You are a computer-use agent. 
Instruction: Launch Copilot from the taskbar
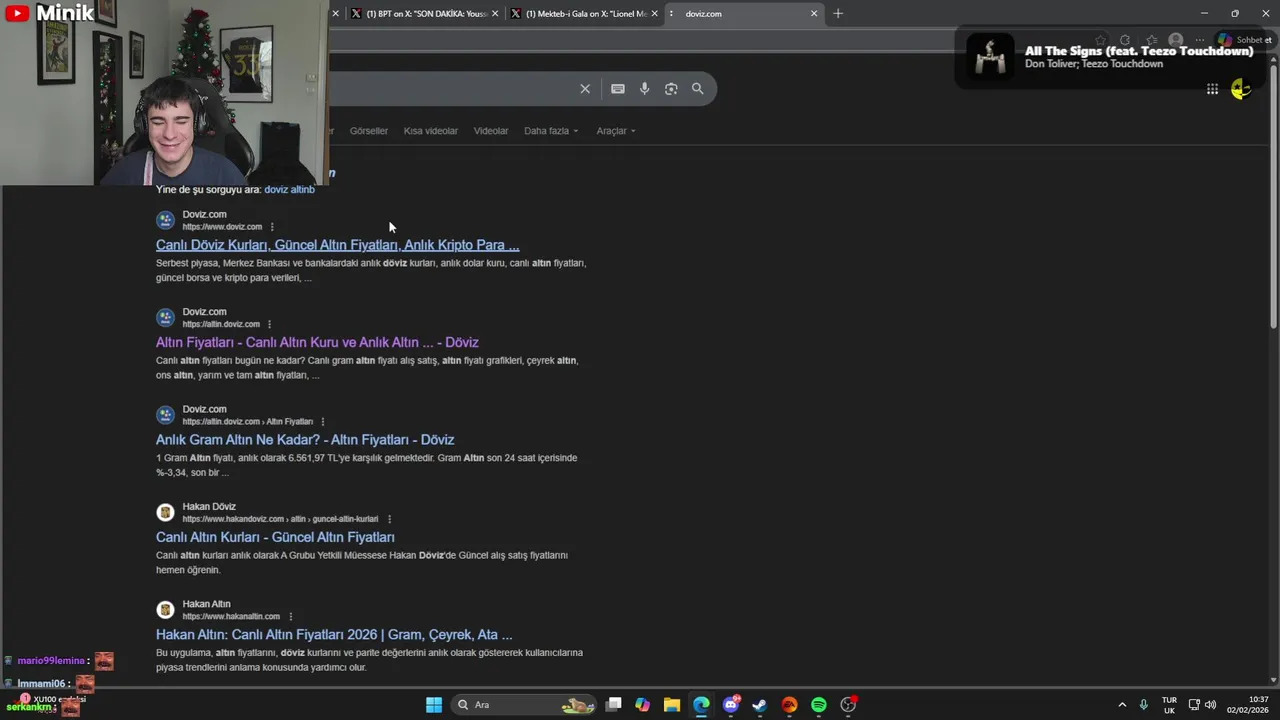click(x=642, y=705)
